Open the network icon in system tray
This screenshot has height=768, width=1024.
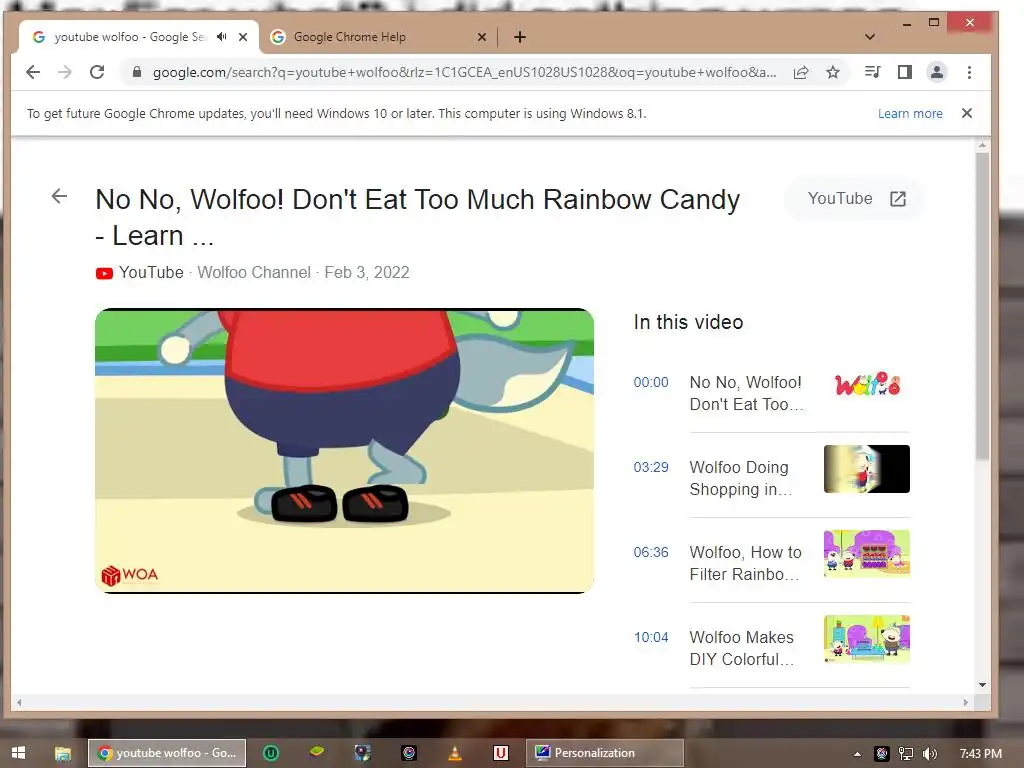click(906, 754)
